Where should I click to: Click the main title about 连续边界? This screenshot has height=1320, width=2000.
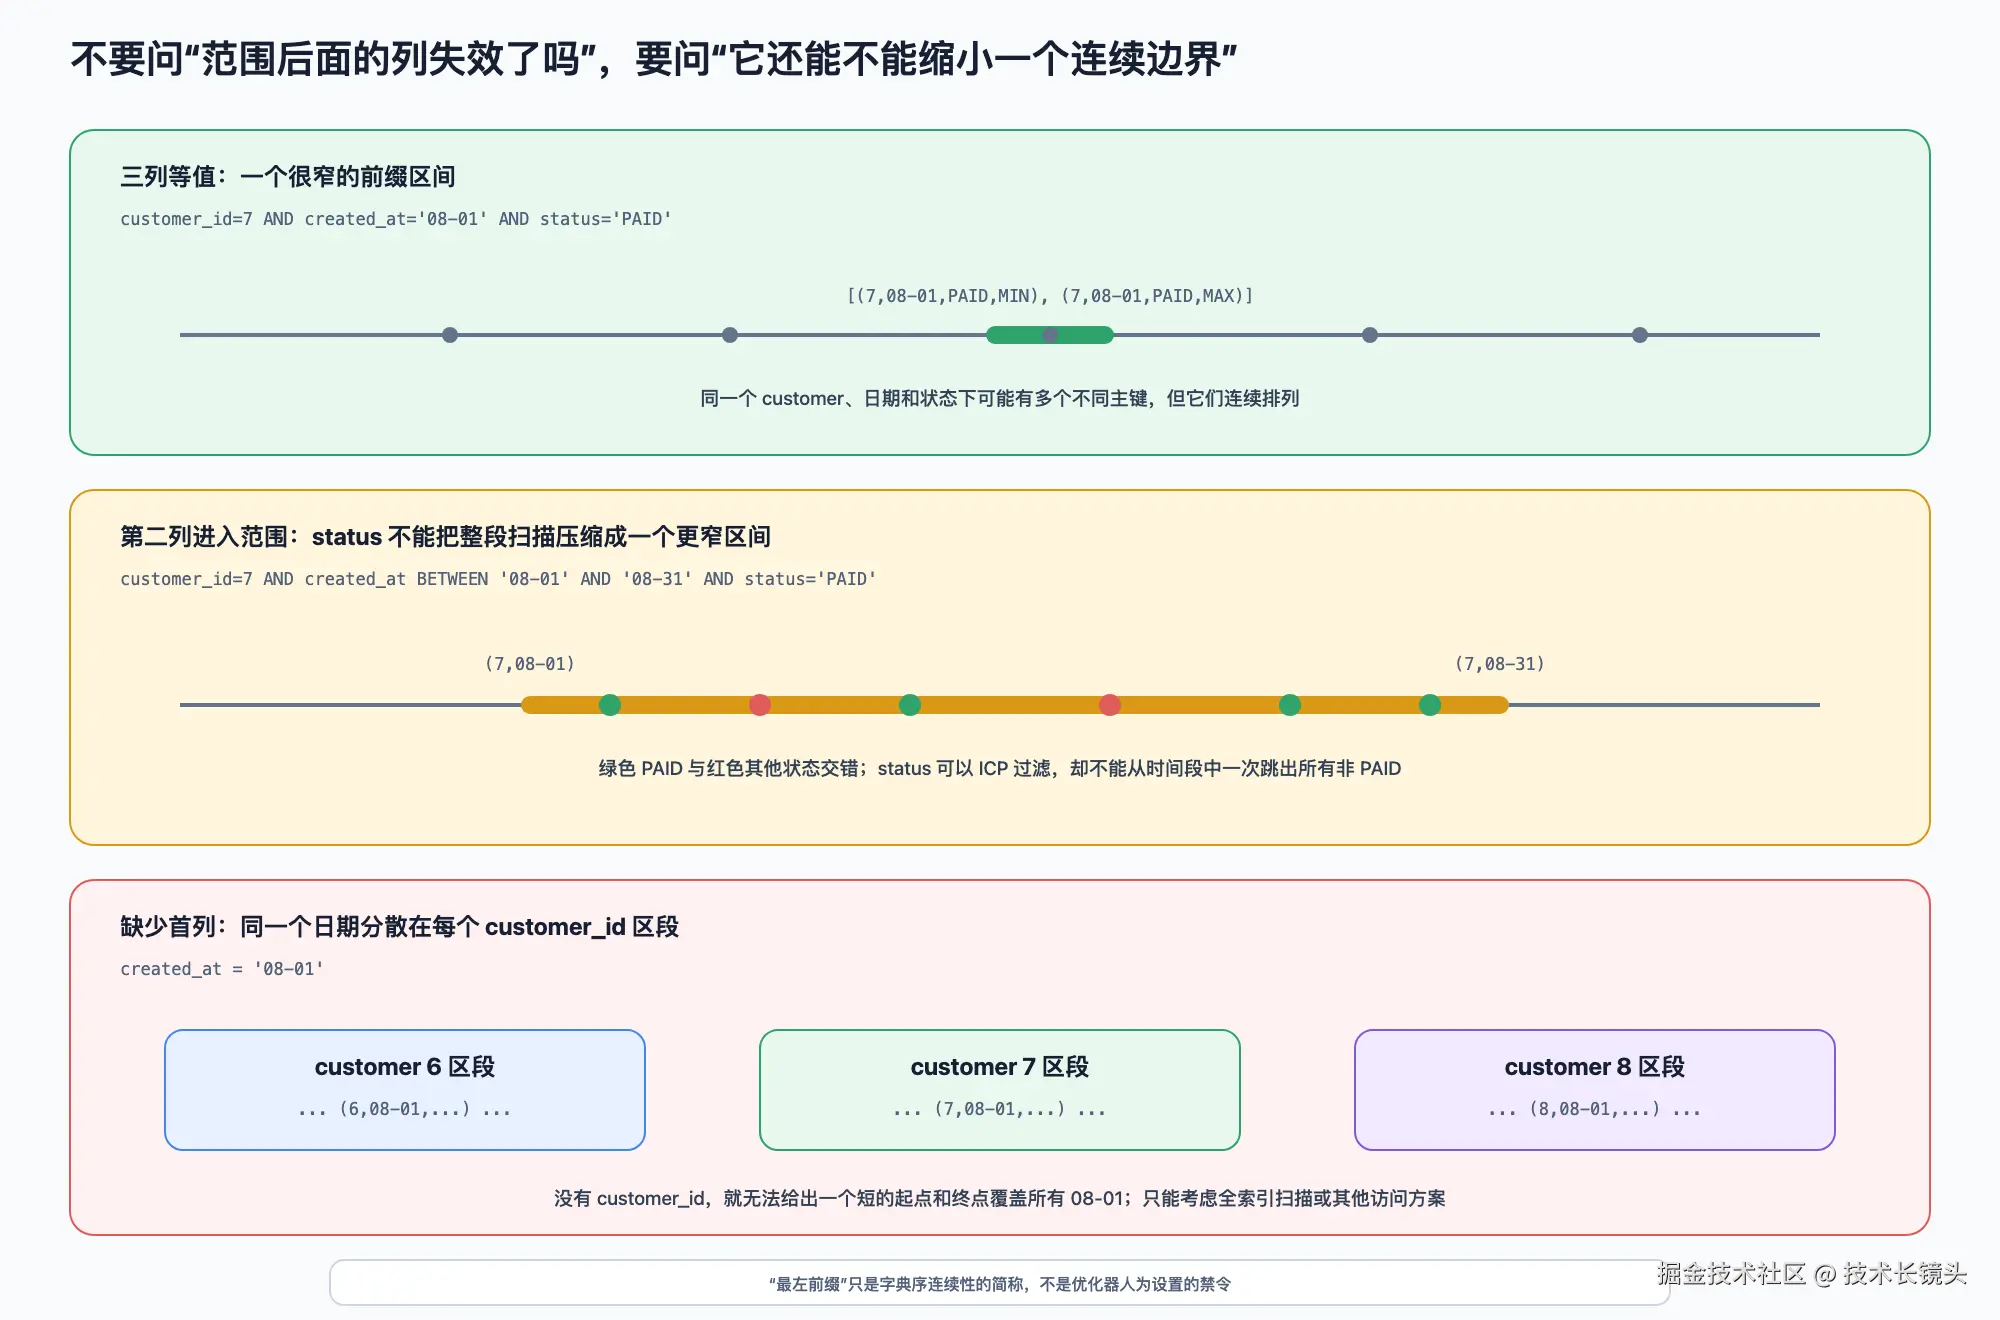654,59
